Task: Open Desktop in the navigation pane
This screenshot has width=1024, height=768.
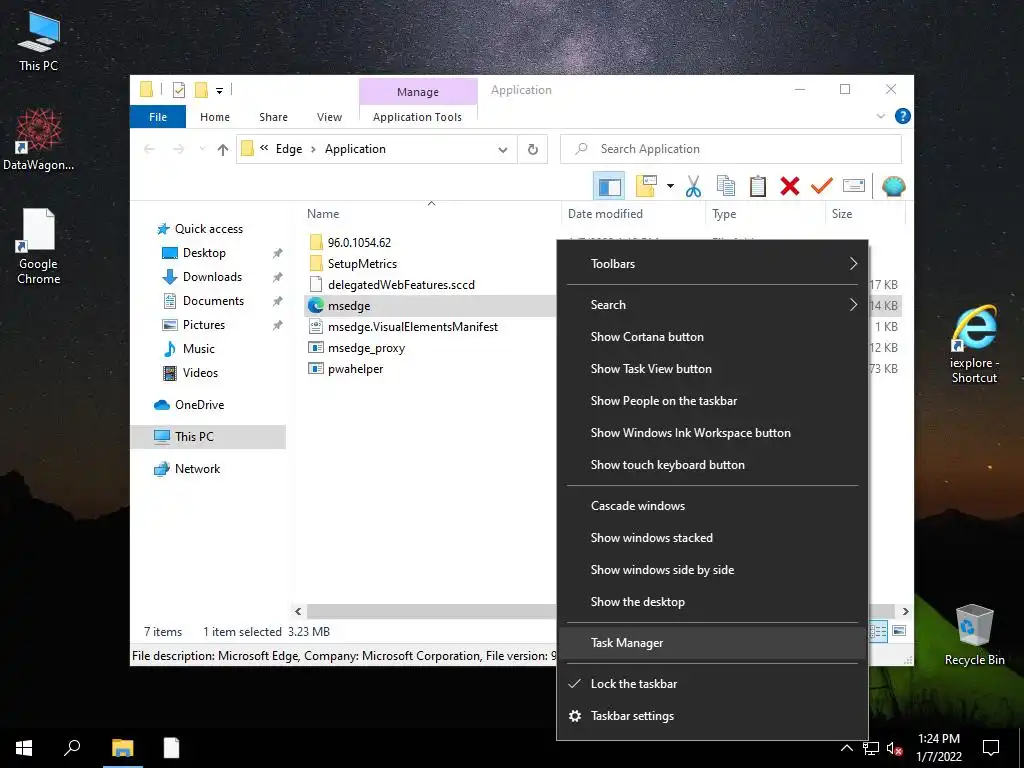Action: 204,253
